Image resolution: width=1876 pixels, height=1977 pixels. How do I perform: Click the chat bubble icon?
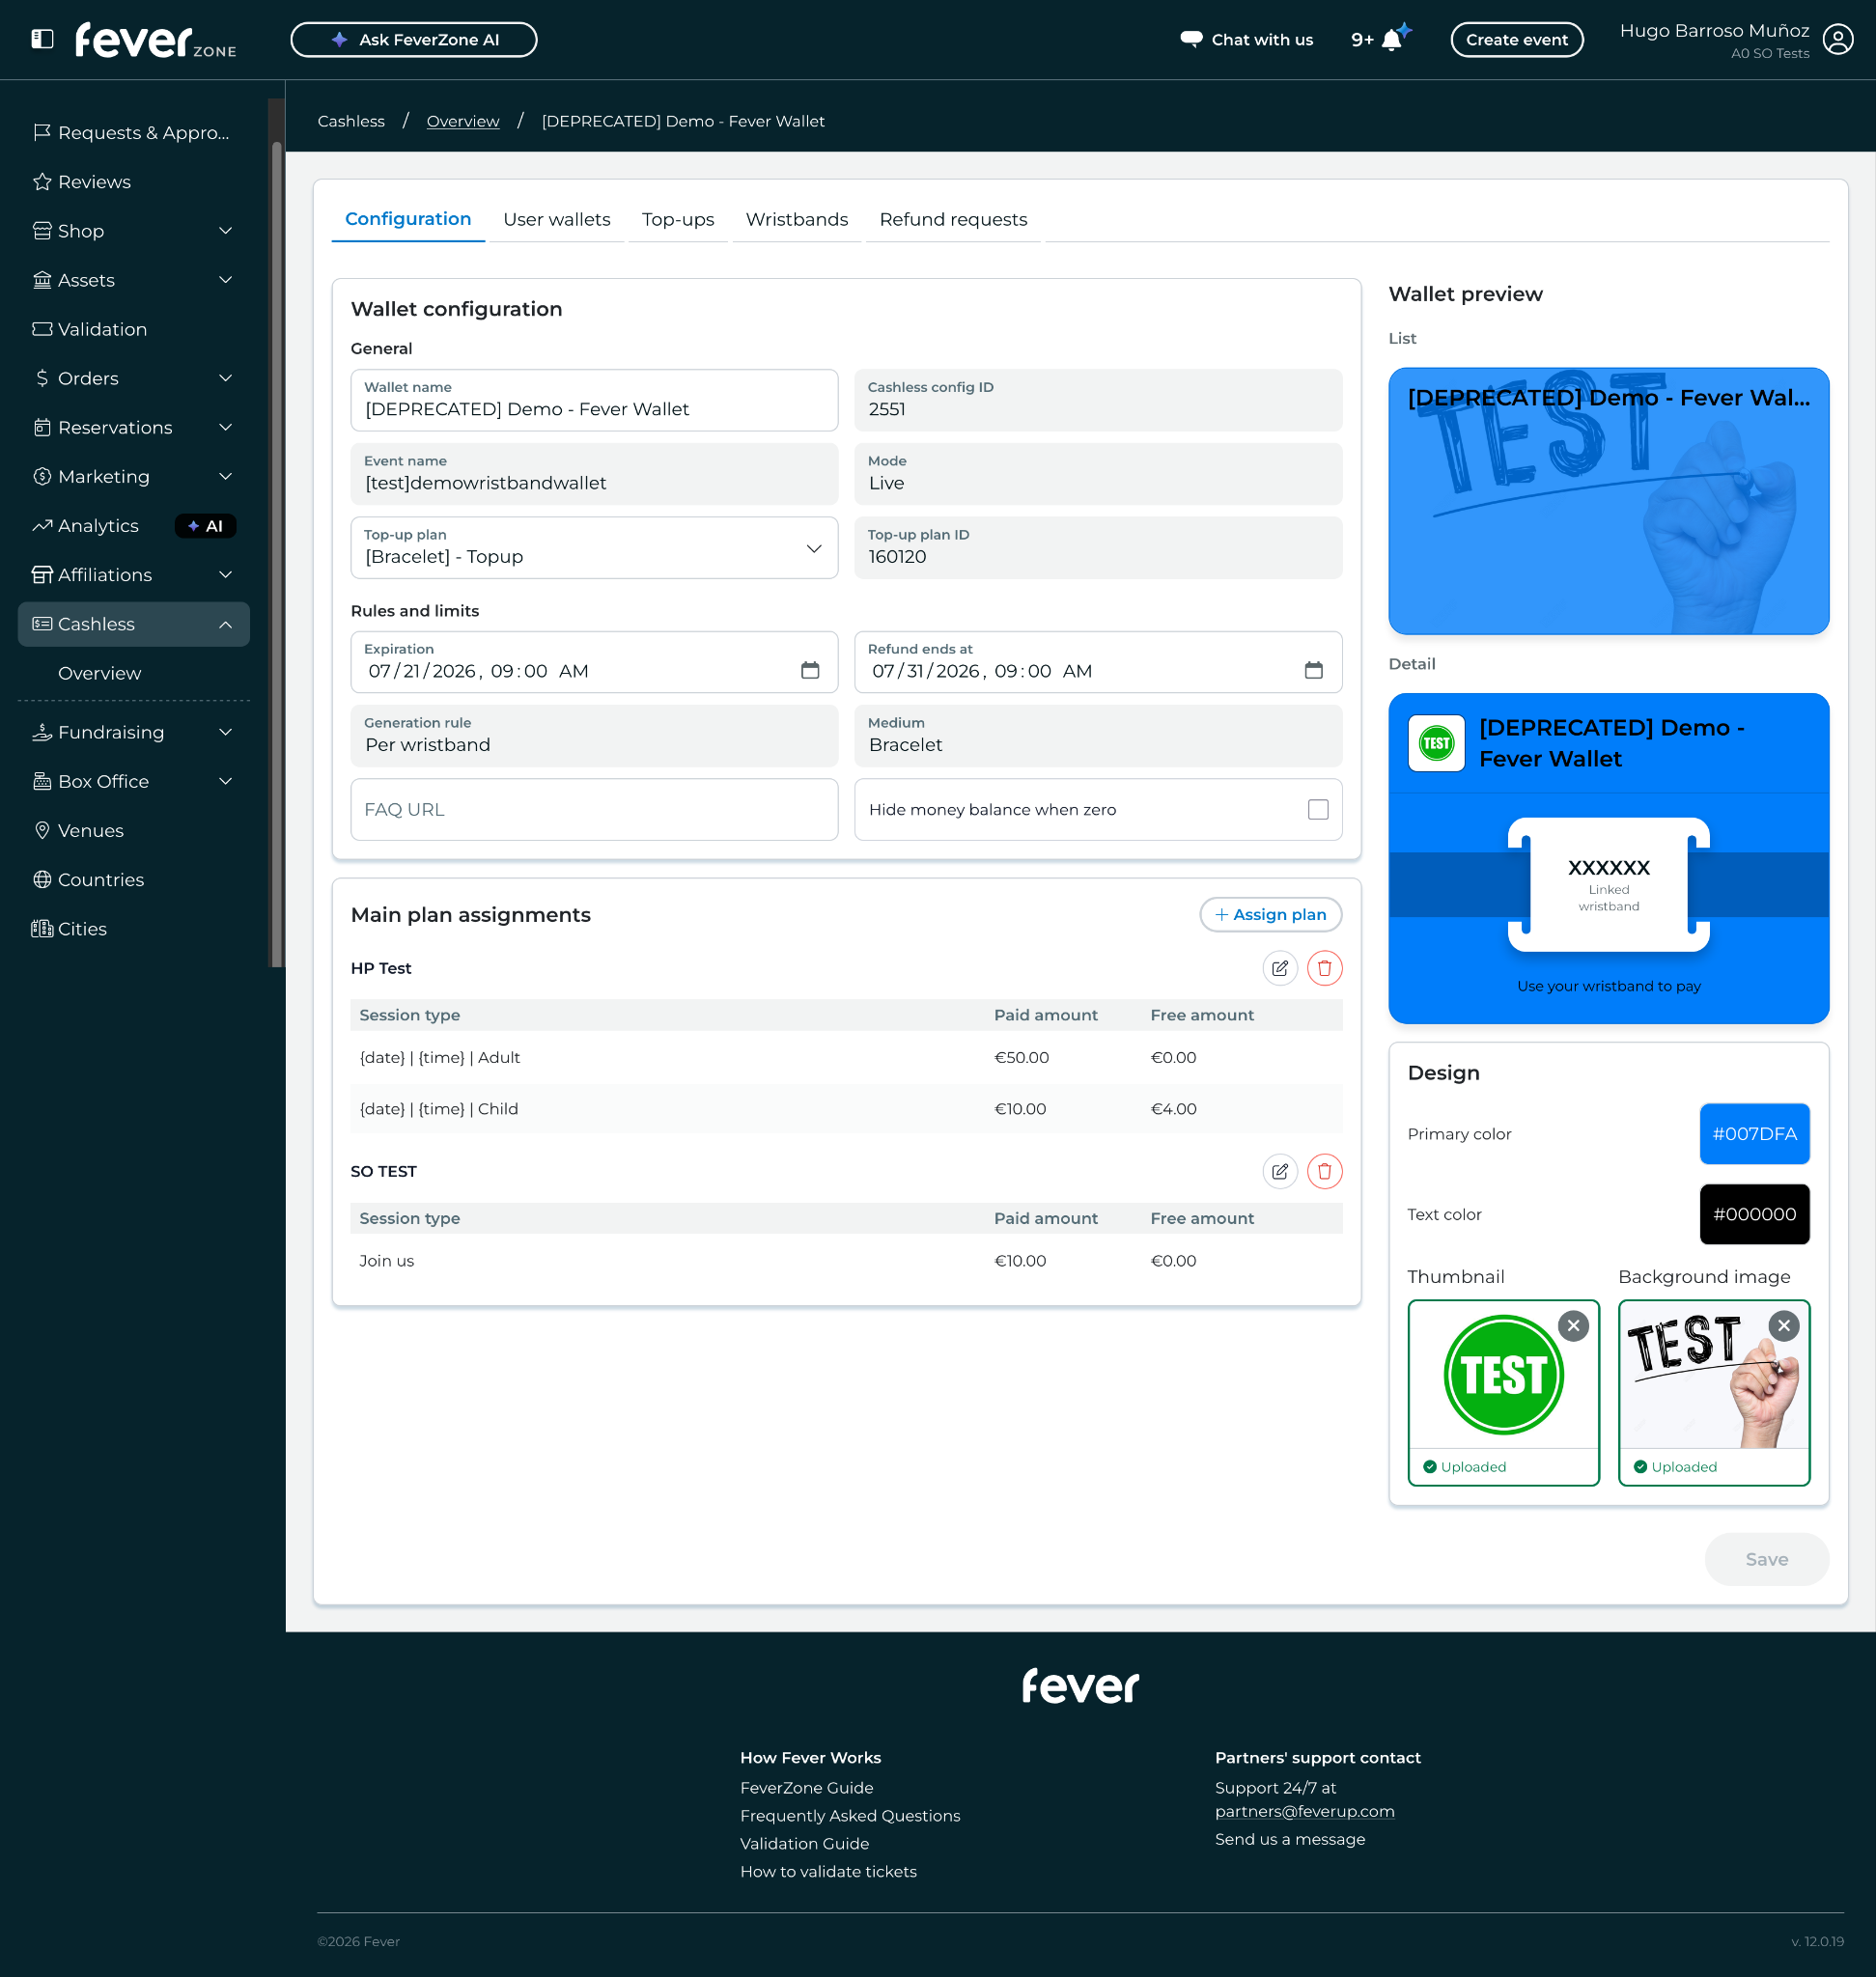click(x=1191, y=39)
